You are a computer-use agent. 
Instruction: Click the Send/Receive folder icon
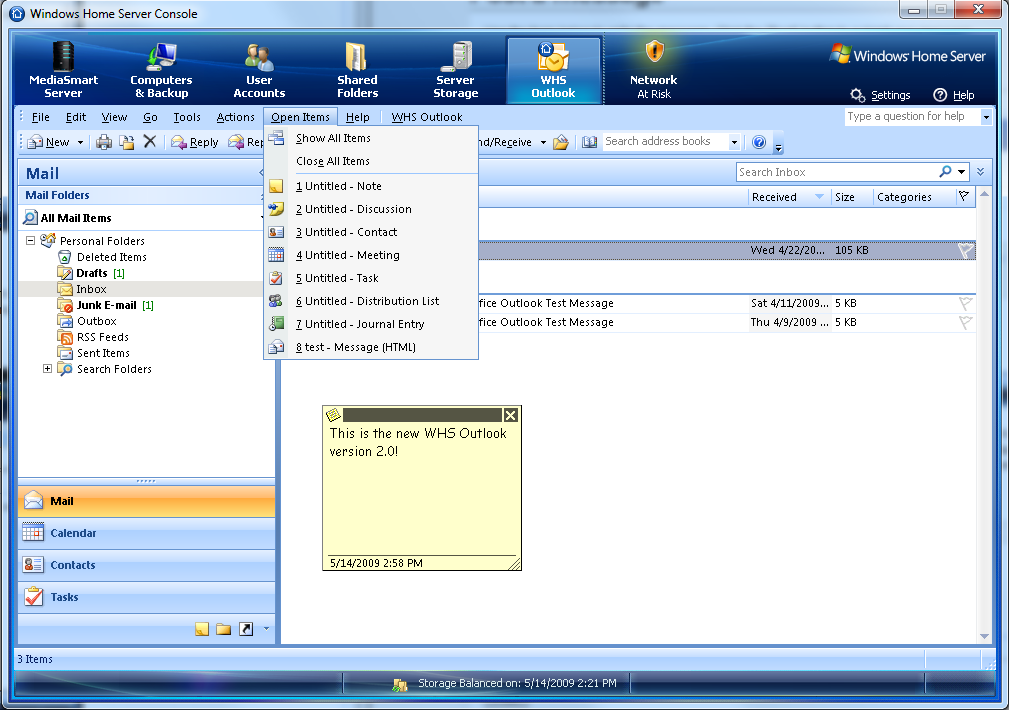coord(560,142)
